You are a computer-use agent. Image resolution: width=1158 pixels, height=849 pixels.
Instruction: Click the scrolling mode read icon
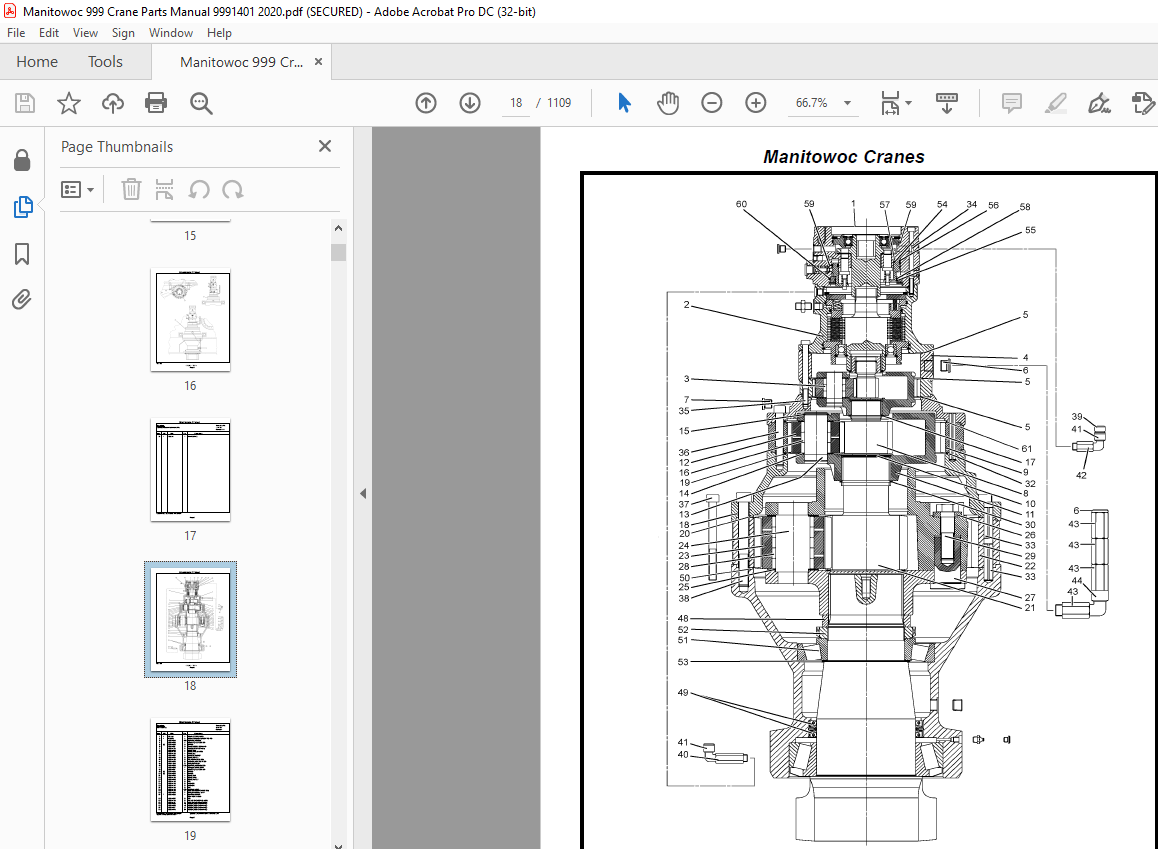click(946, 103)
